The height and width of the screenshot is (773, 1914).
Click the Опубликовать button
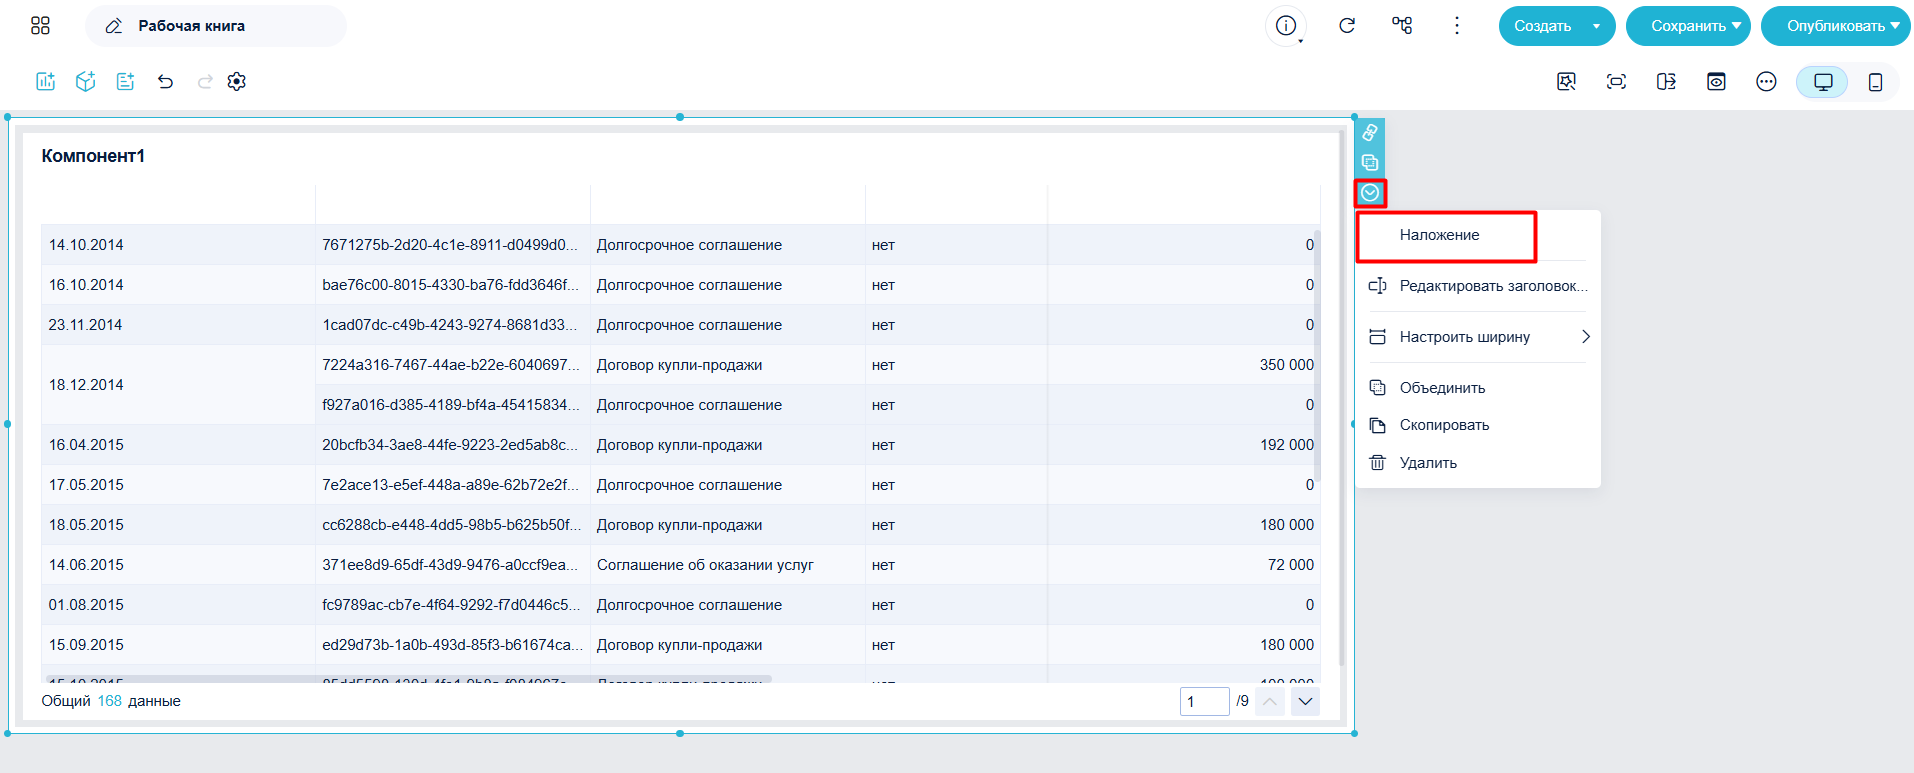tap(1836, 26)
